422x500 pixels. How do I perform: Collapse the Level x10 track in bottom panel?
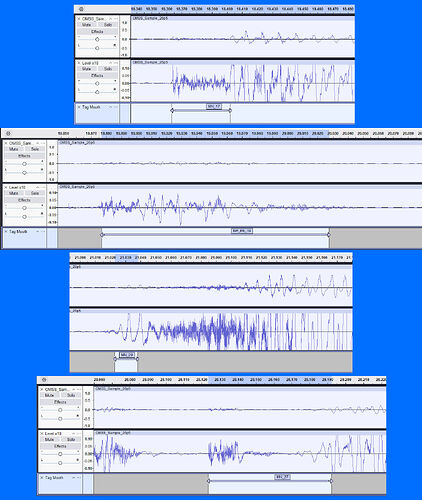click(x=74, y=433)
